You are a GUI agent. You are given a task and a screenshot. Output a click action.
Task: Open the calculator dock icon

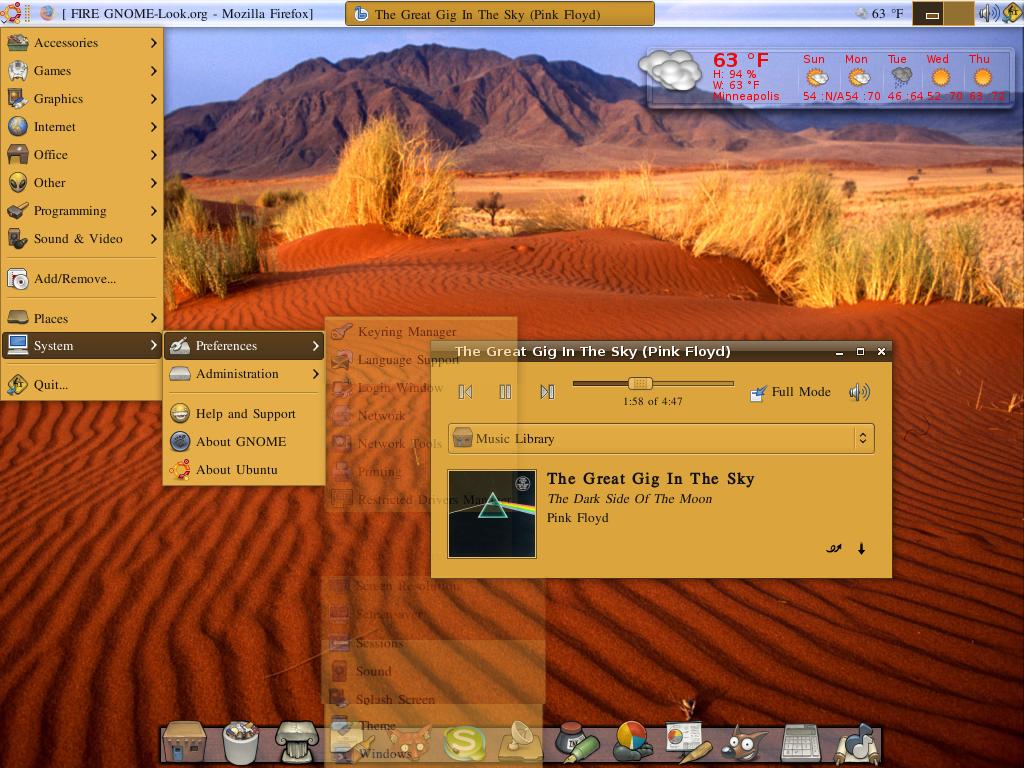801,743
